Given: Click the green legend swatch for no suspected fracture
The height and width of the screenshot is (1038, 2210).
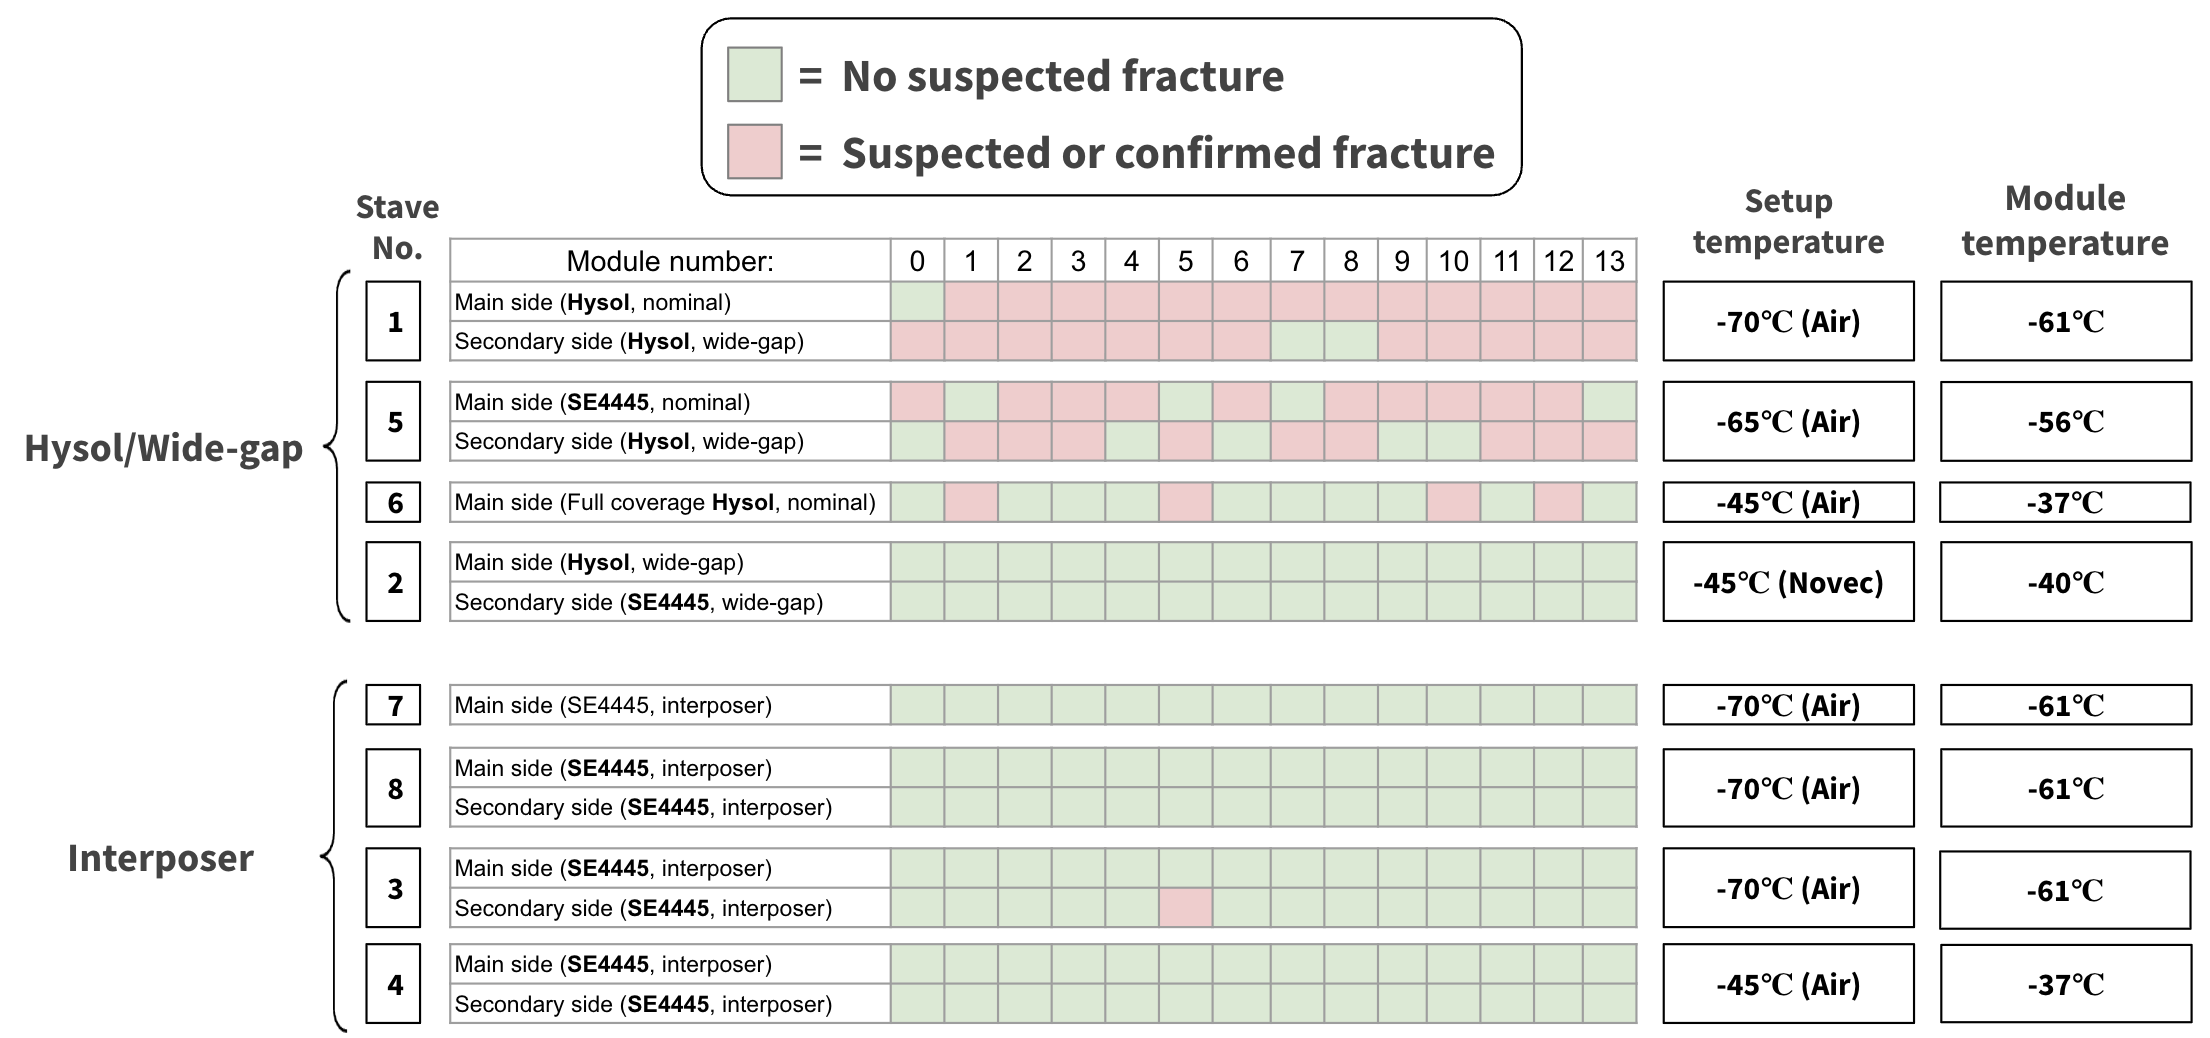Looking at the screenshot, I should 754,75.
